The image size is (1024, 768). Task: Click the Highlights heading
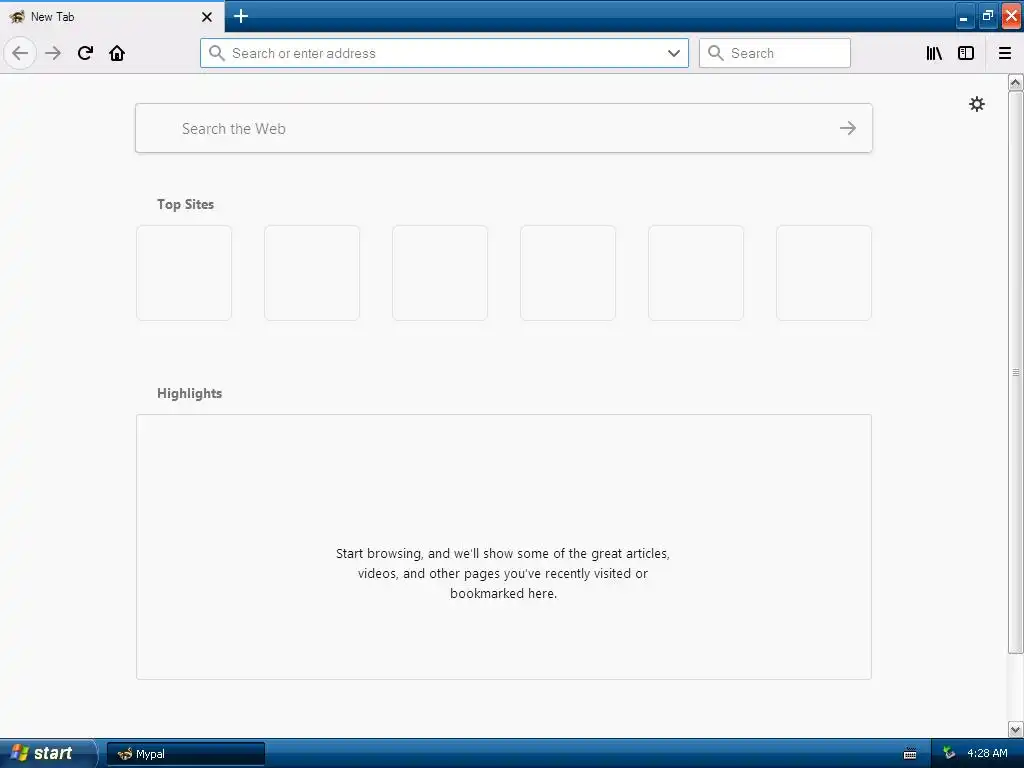tap(189, 393)
